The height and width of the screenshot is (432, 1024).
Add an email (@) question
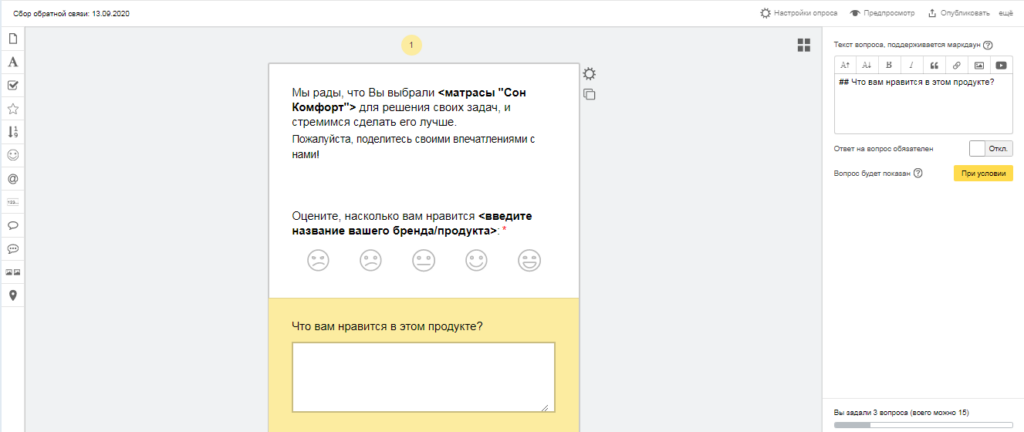click(x=12, y=179)
